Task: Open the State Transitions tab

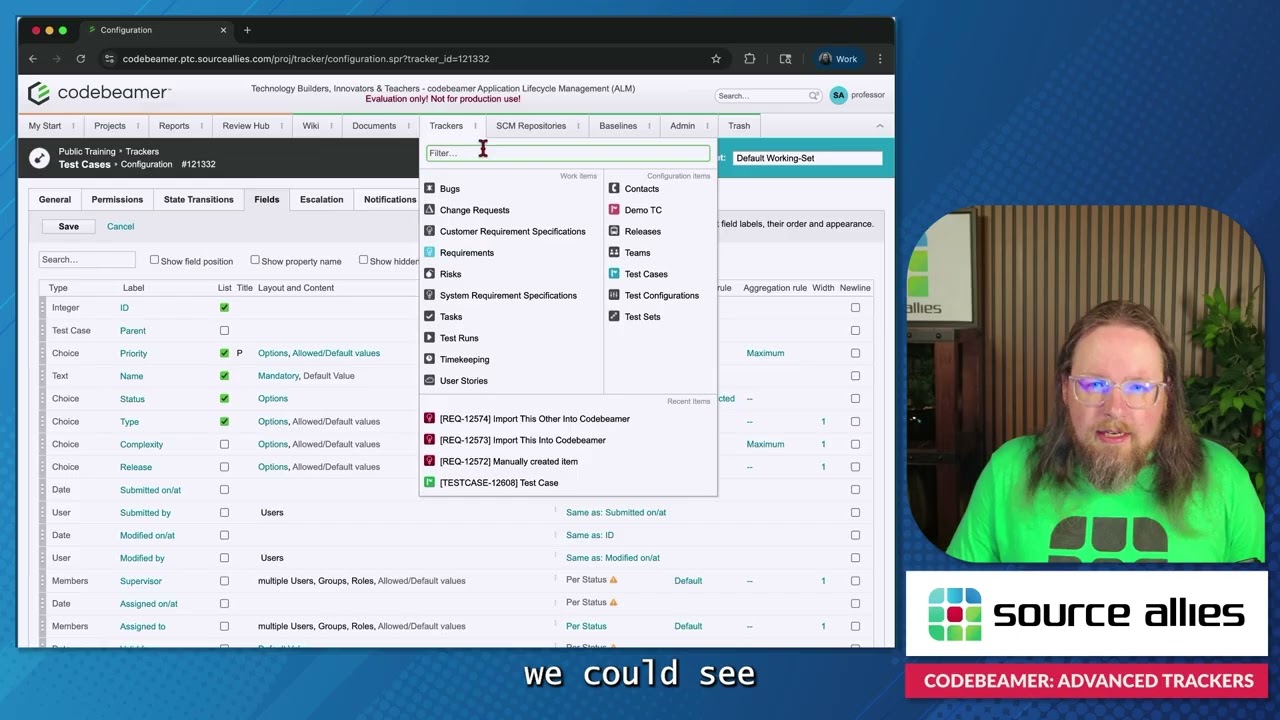Action: (x=198, y=199)
